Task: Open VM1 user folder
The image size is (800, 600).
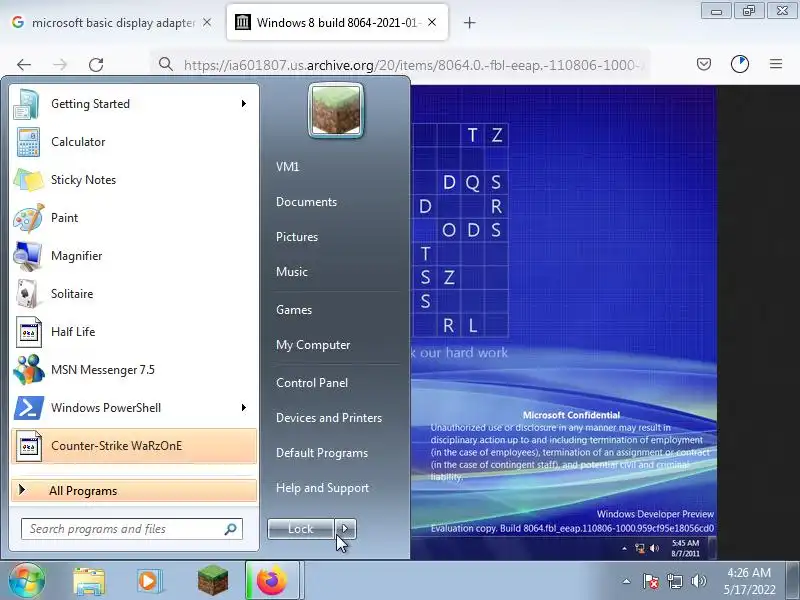Action: (x=287, y=167)
